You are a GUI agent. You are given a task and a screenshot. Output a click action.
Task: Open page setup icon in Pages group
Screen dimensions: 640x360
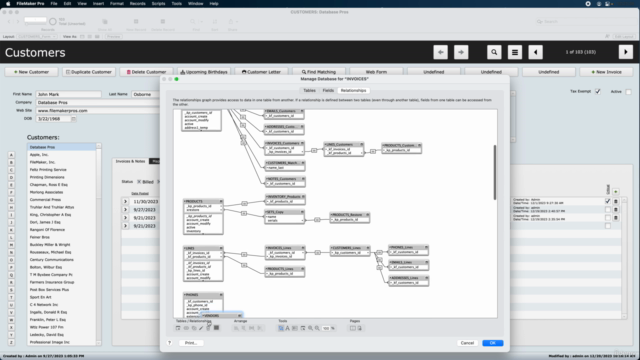(x=360, y=328)
